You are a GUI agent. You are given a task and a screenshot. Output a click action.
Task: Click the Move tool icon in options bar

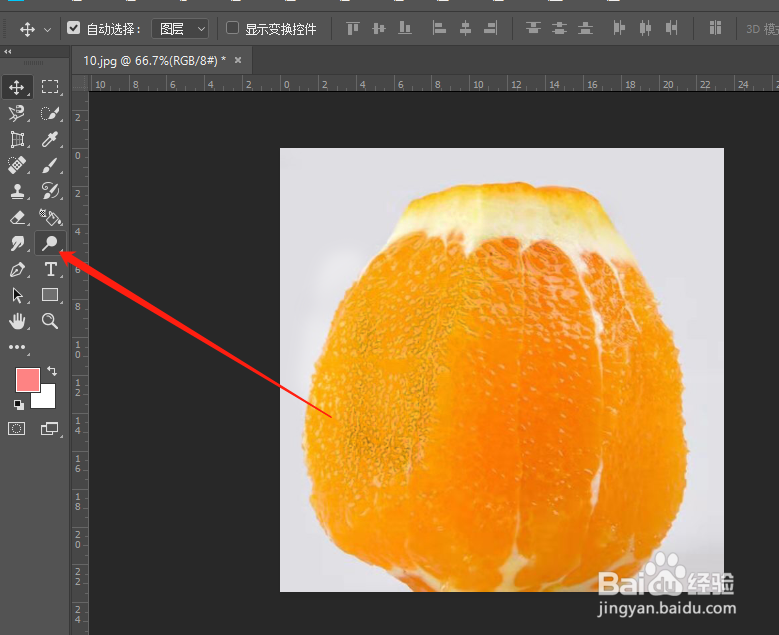pos(27,29)
